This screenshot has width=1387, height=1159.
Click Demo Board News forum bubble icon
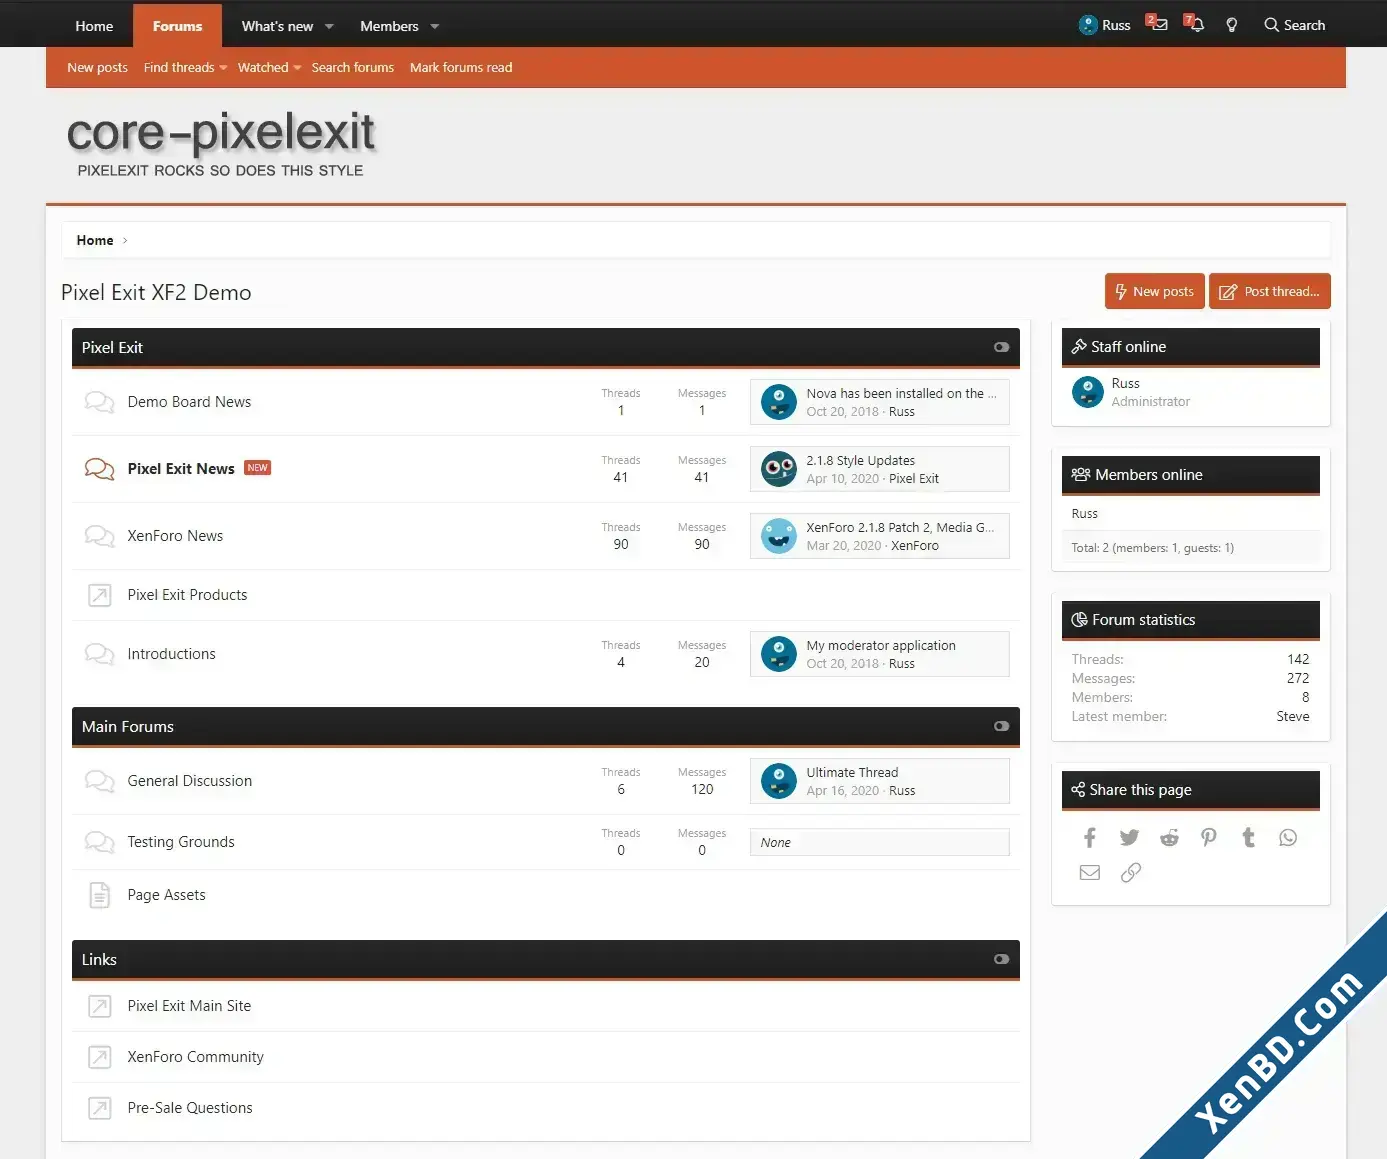[99, 402]
